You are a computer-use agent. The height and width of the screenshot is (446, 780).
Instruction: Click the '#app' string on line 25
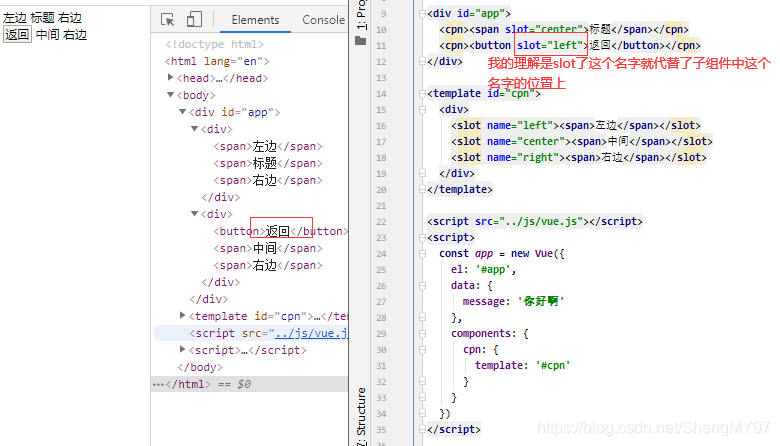[x=493, y=269]
